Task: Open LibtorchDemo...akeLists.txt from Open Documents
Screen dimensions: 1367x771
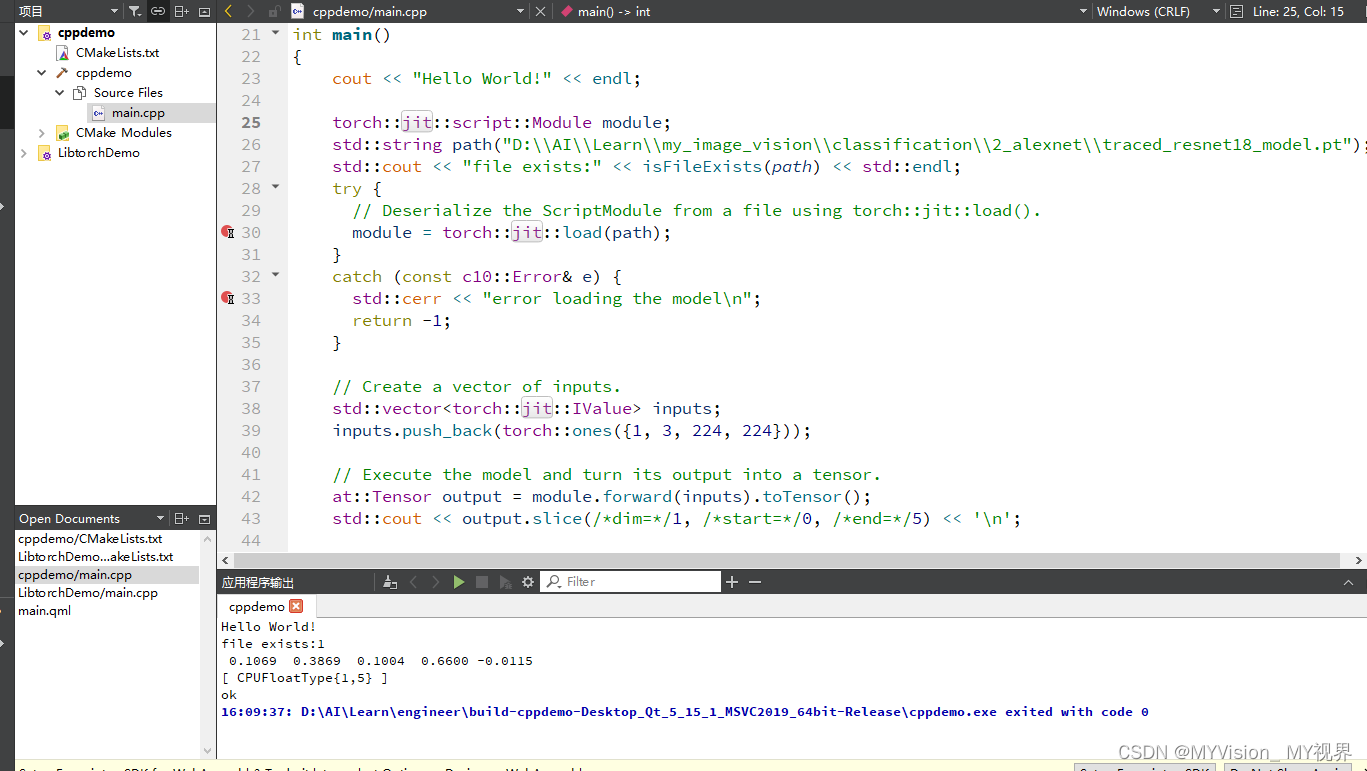Action: (x=95, y=556)
